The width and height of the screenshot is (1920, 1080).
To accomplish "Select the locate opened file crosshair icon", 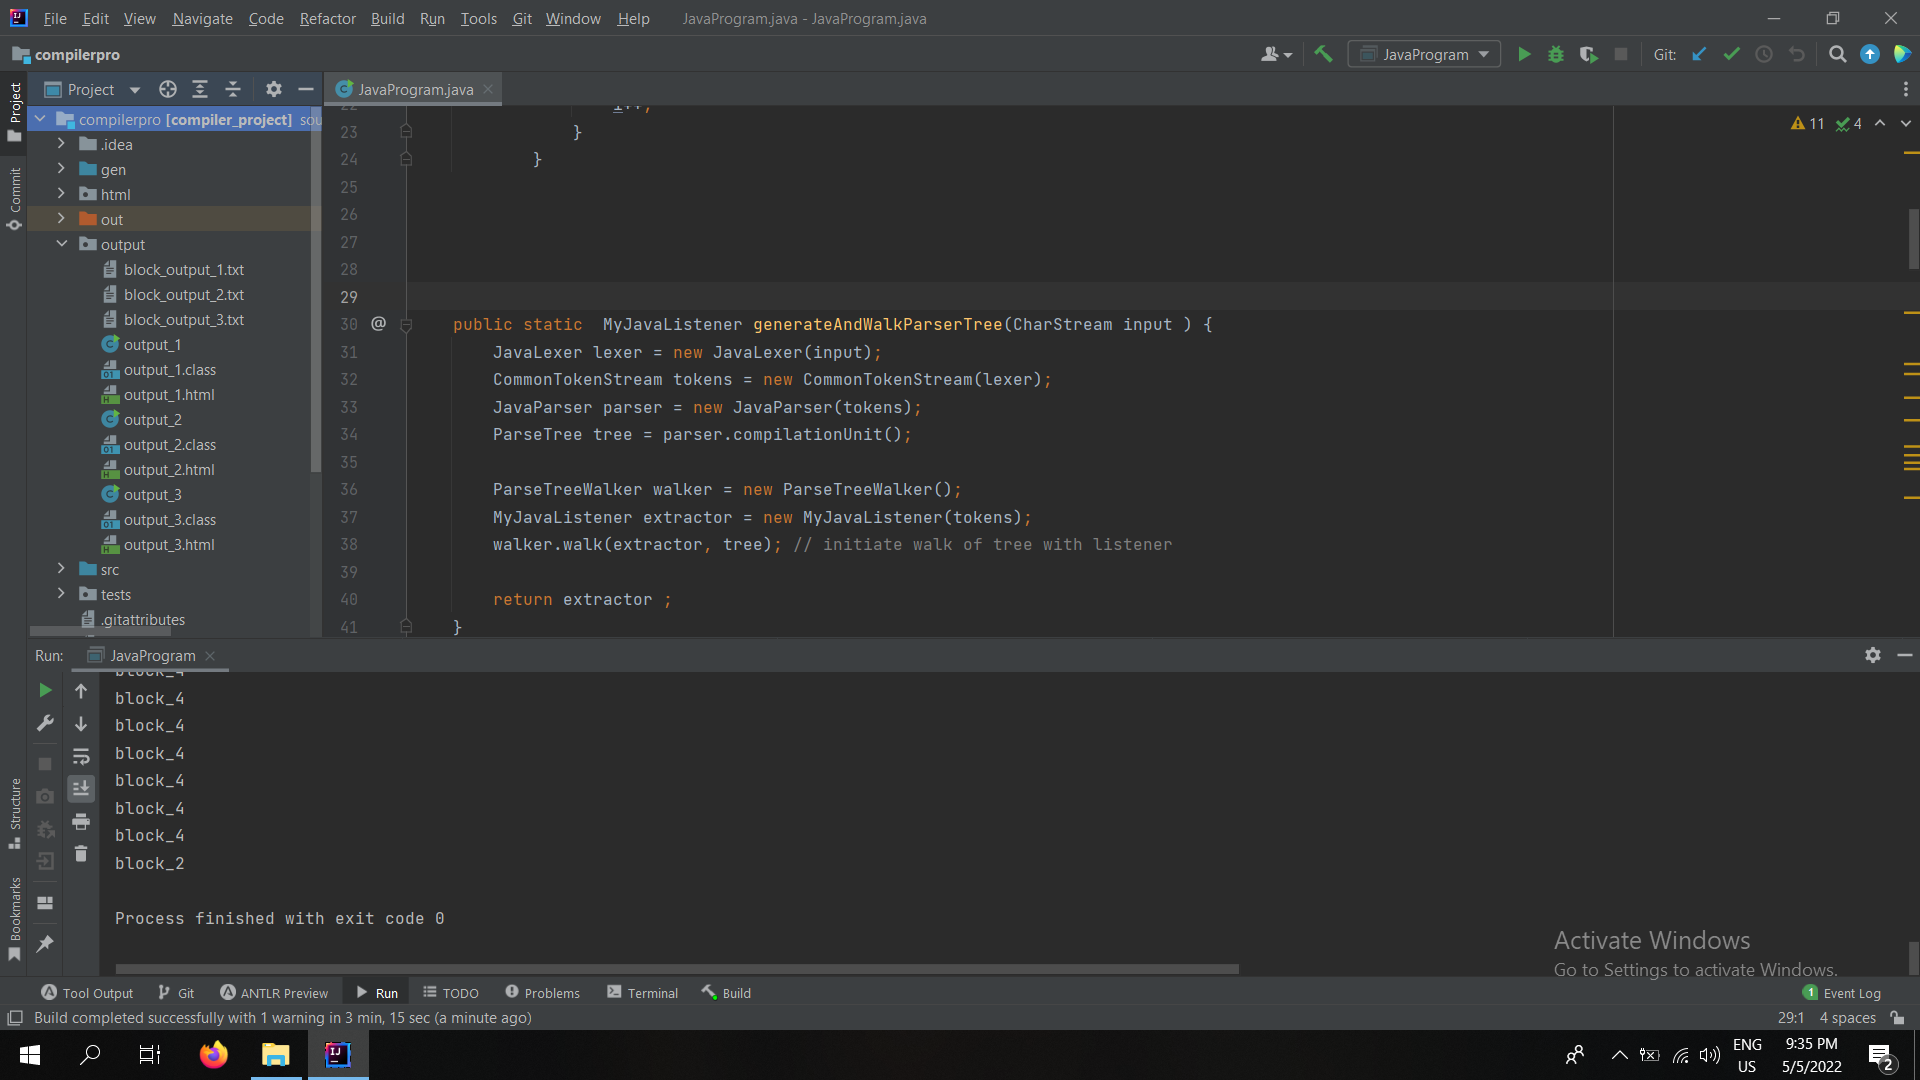I will (167, 89).
